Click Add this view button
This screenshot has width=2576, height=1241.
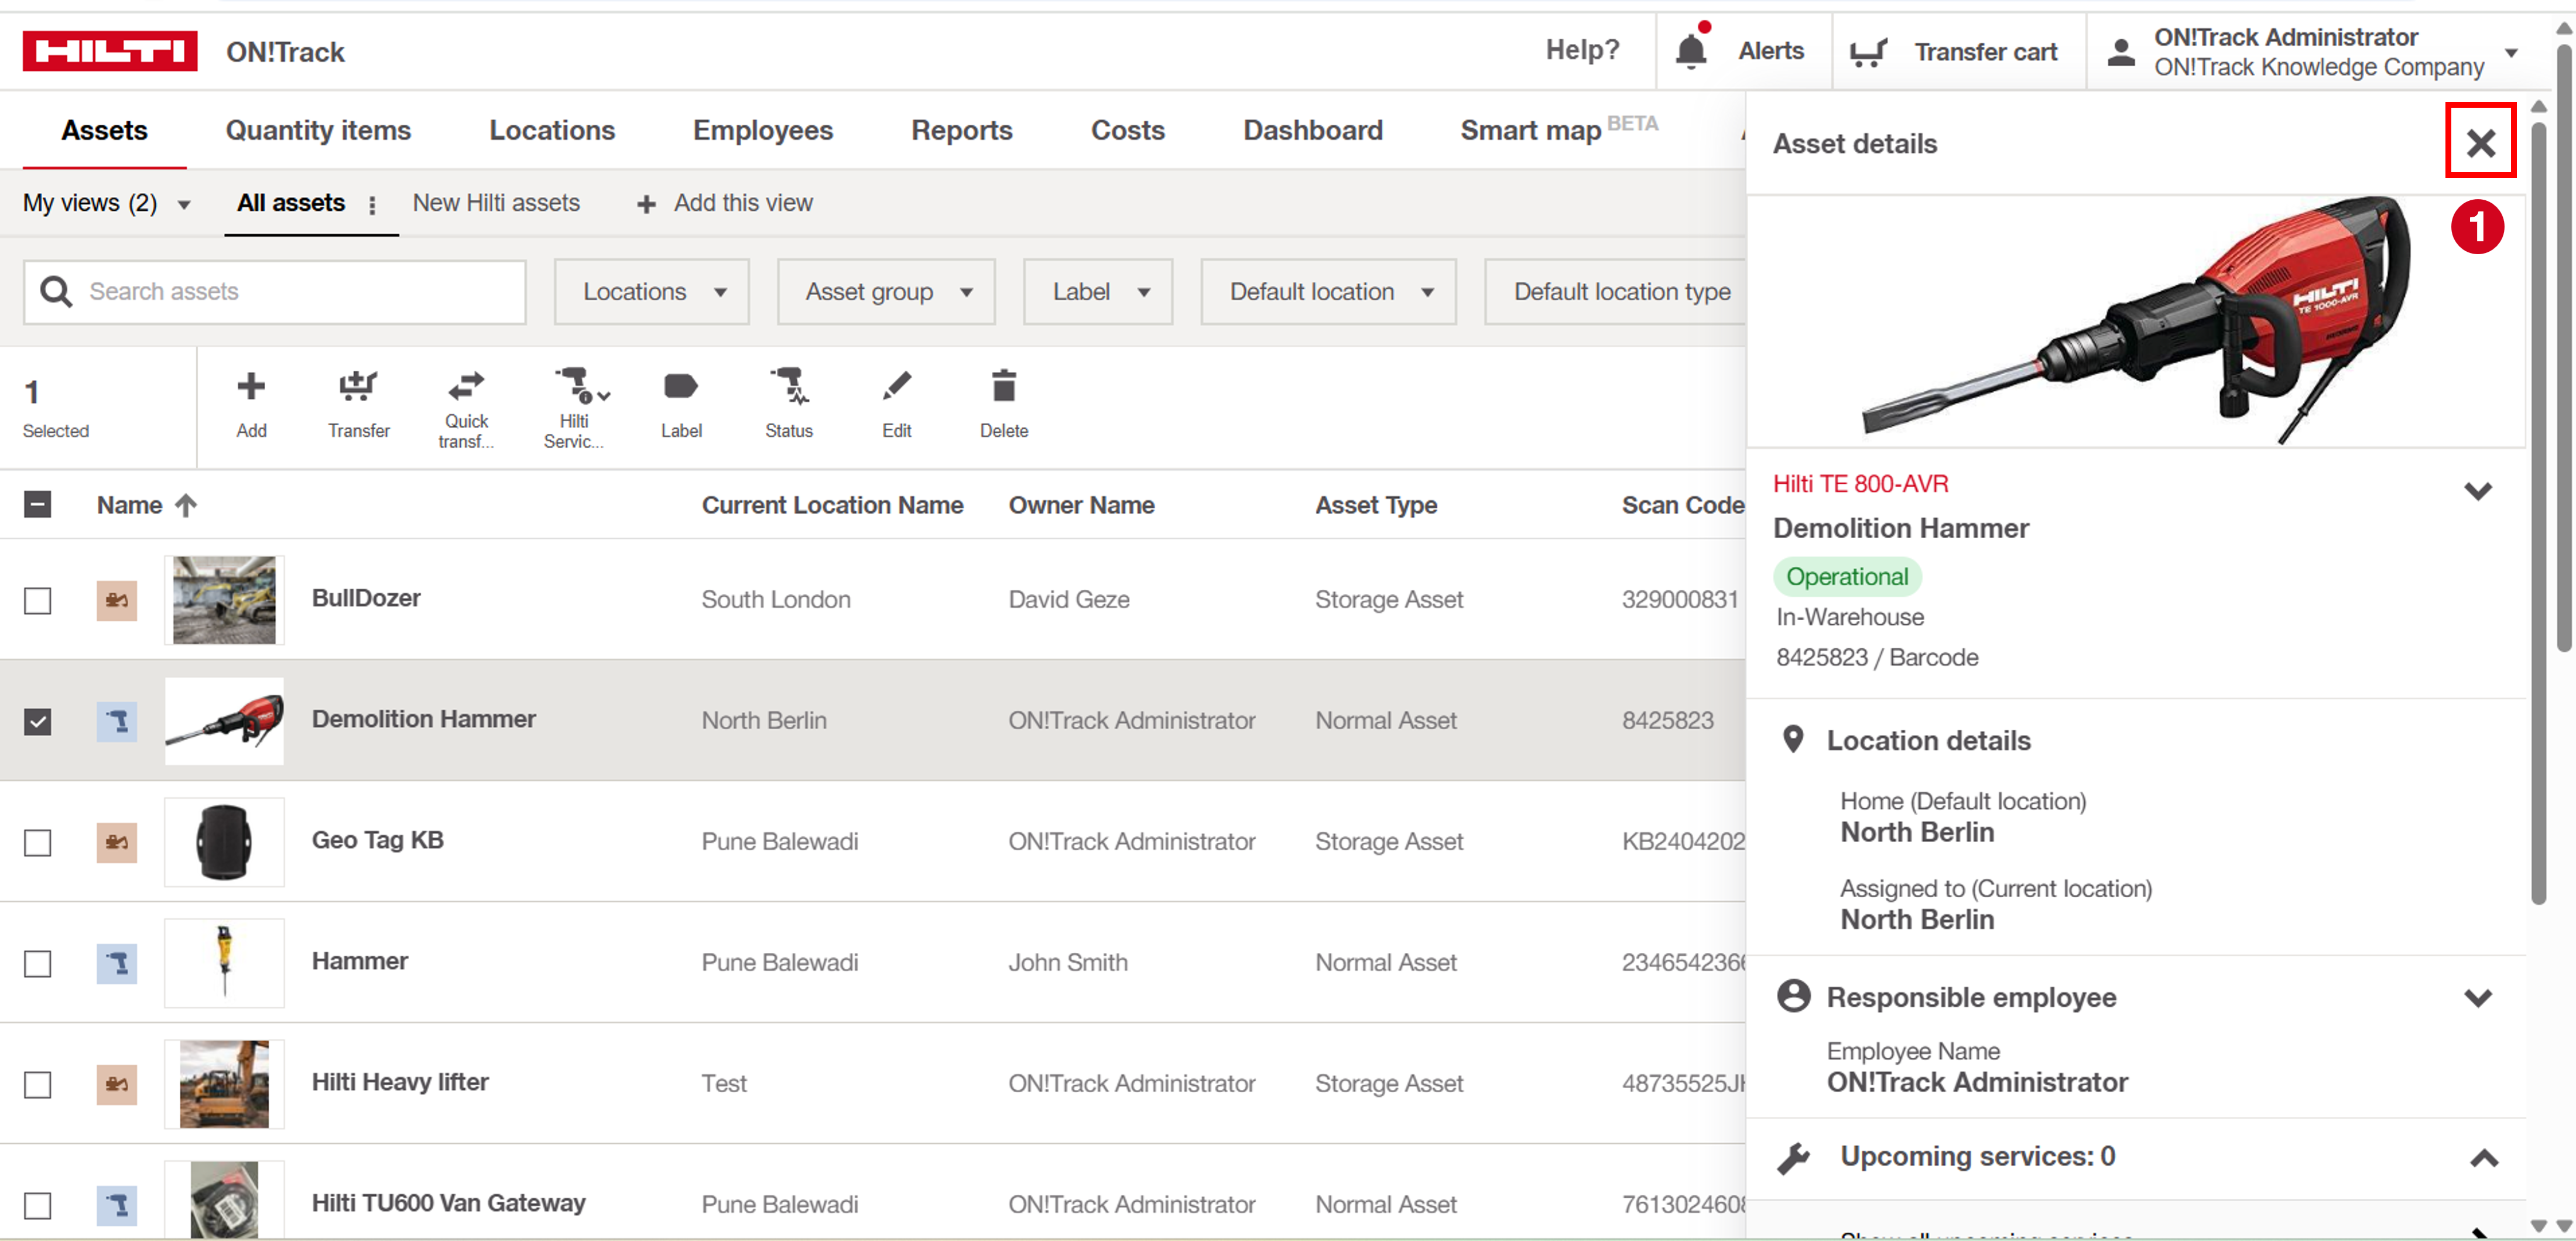pyautogui.click(x=725, y=203)
